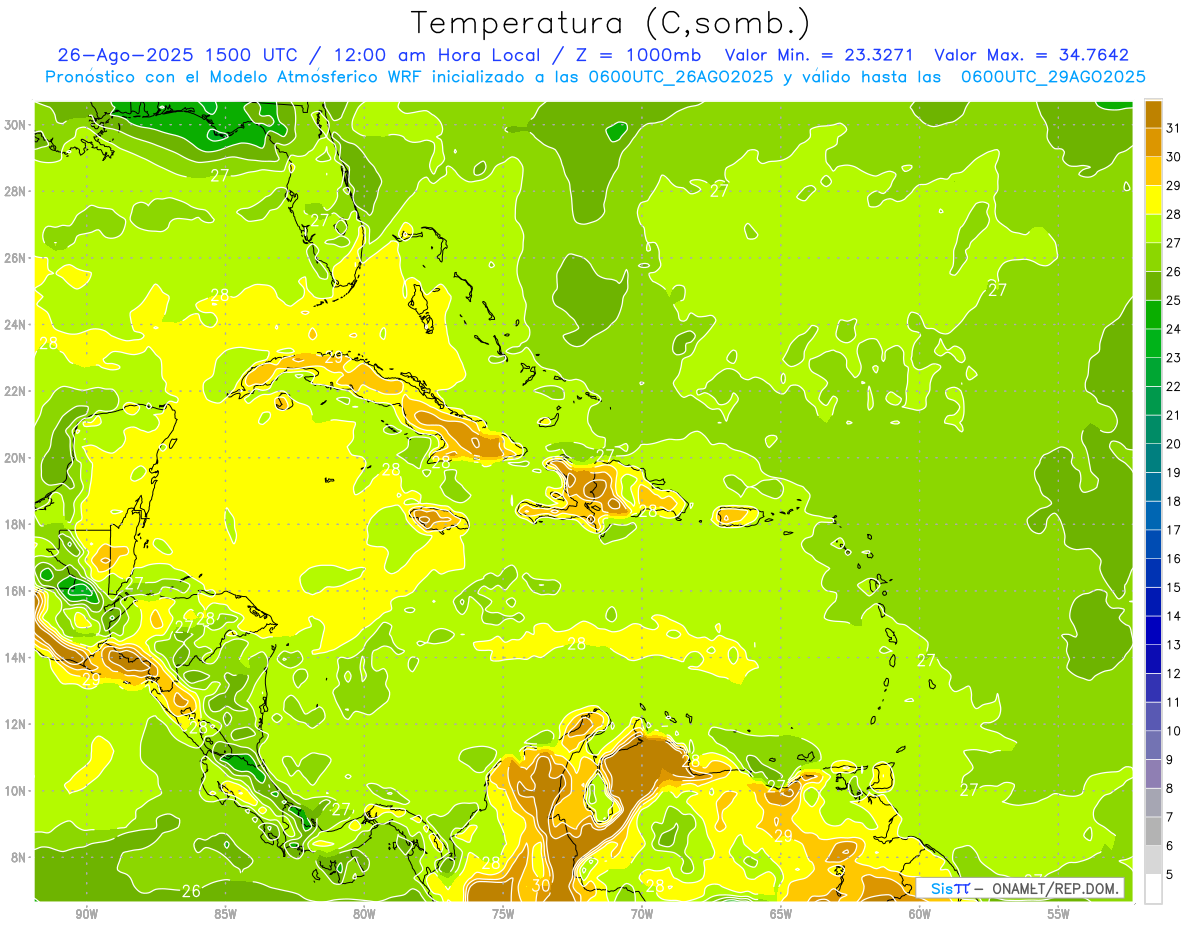This screenshot has height=927, width=1200.
Task: Click the 28N latitude axis label
Action: click(x=15, y=191)
